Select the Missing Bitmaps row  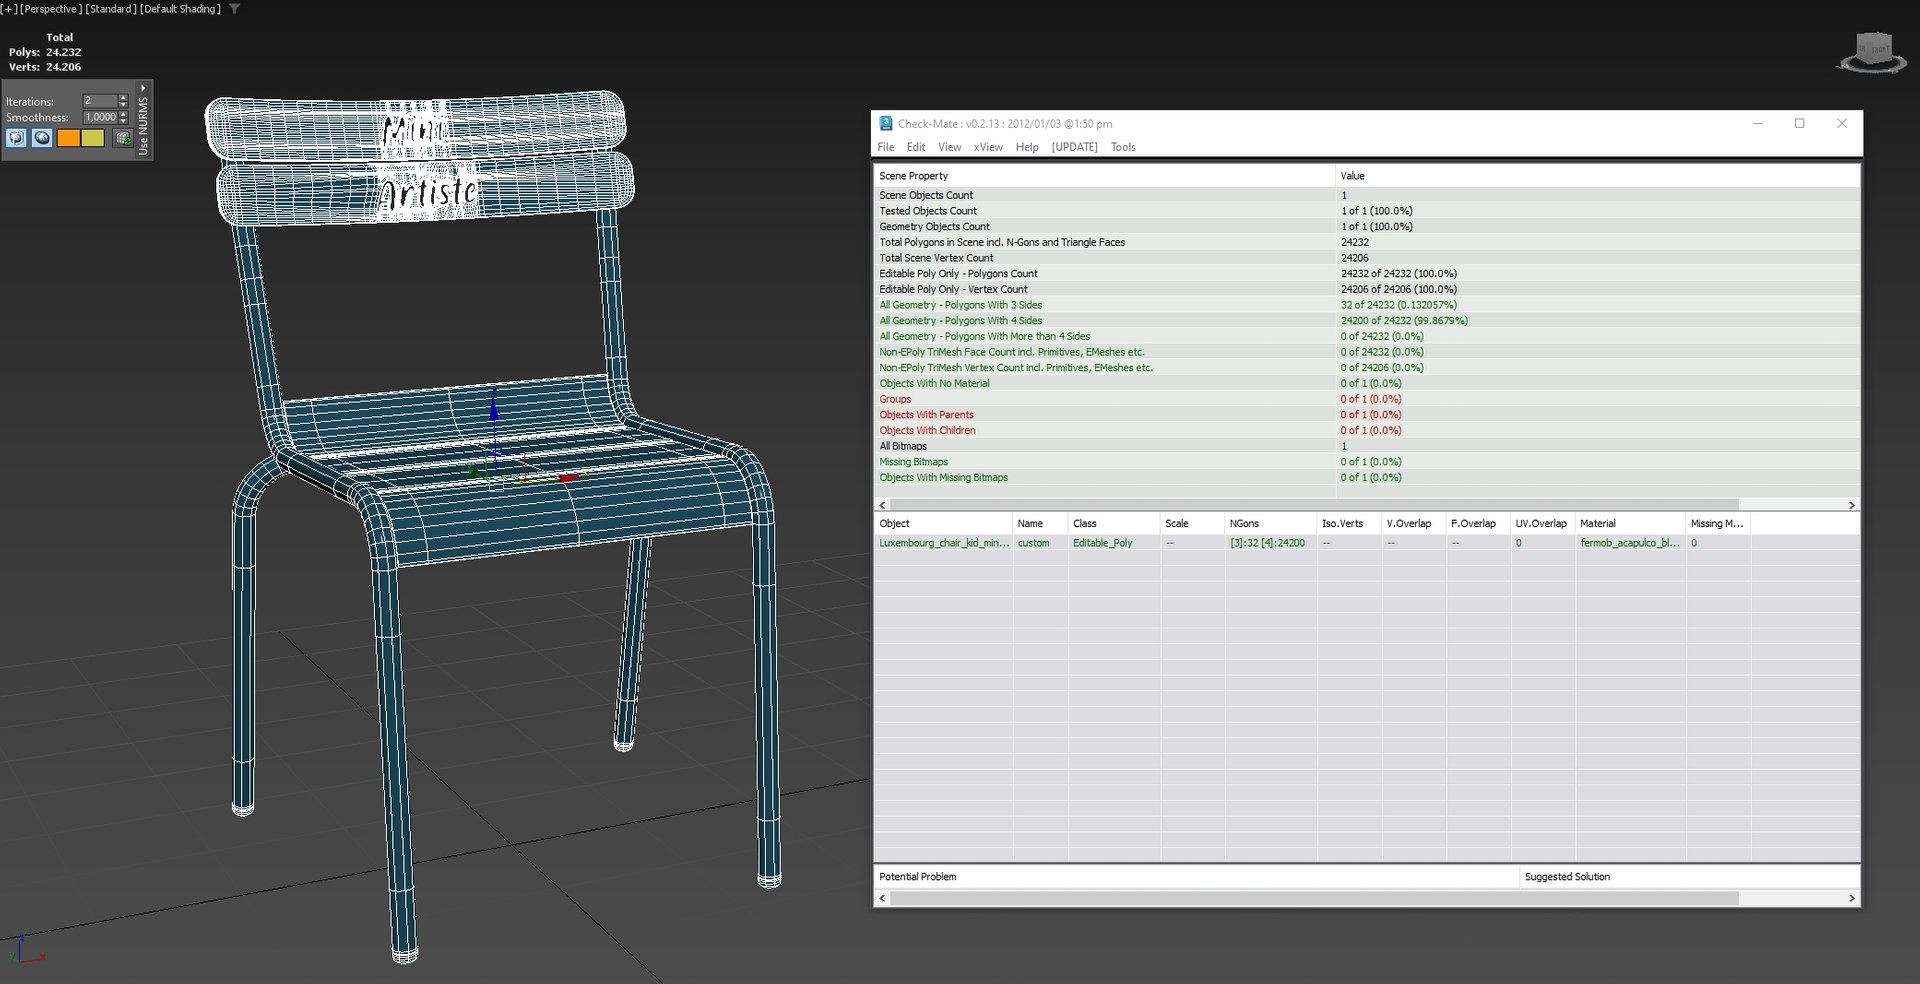point(1366,462)
